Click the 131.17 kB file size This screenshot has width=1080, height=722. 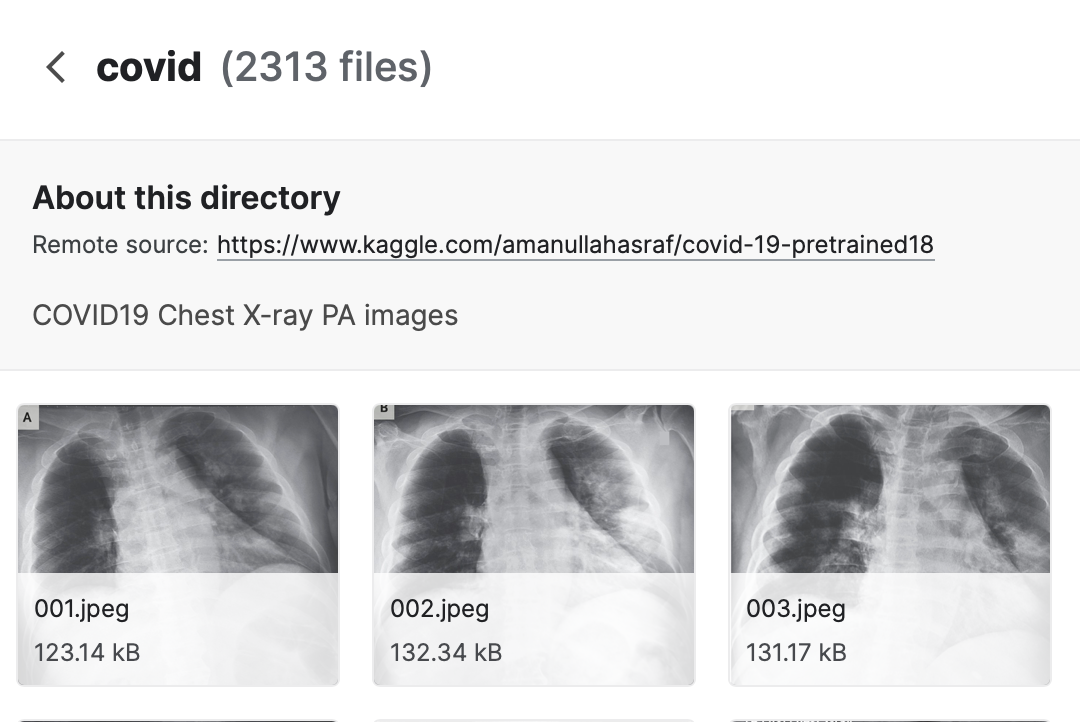(x=796, y=653)
